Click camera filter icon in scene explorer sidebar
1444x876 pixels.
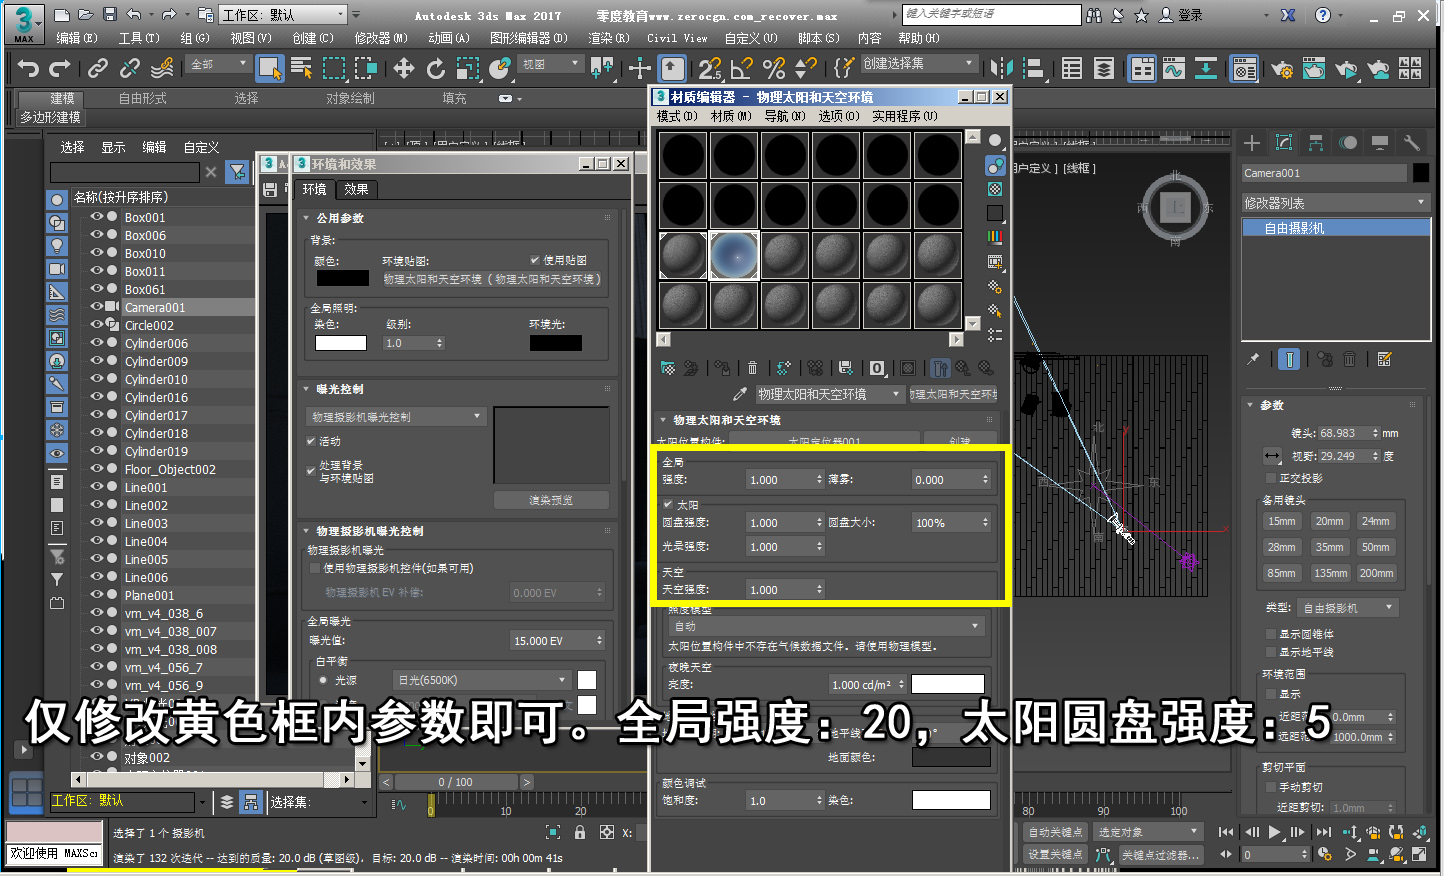(57, 269)
